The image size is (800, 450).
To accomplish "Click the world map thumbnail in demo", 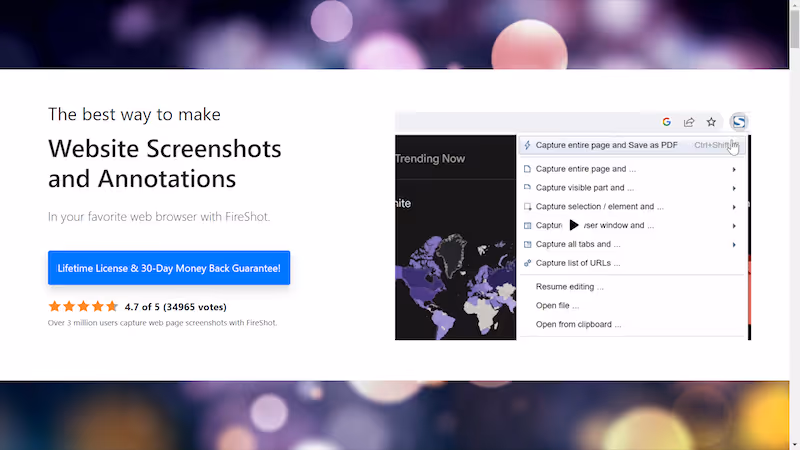I will tap(456, 286).
